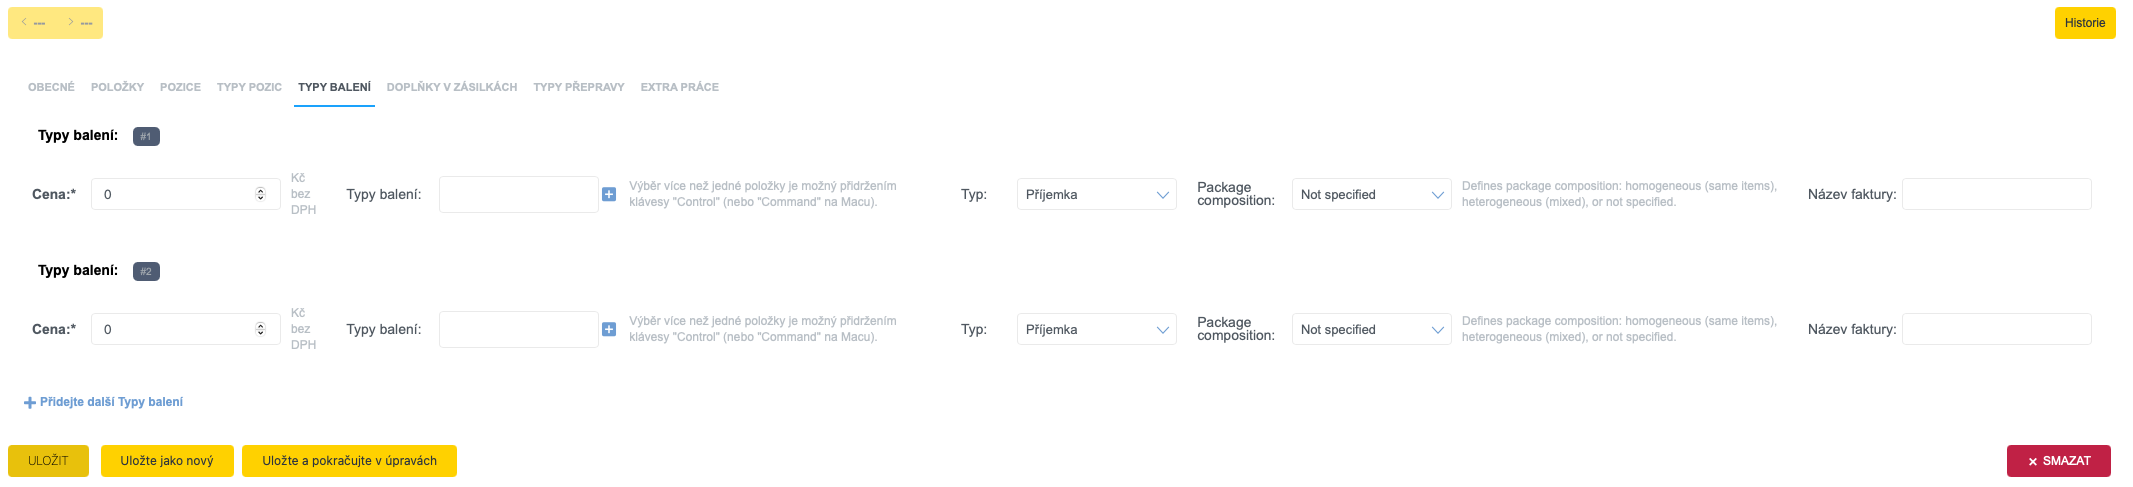Image resolution: width=2133 pixels, height=487 pixels.
Task: Go to the DOPLŇKY V ZÁSILKÁCH tab
Action: (452, 87)
